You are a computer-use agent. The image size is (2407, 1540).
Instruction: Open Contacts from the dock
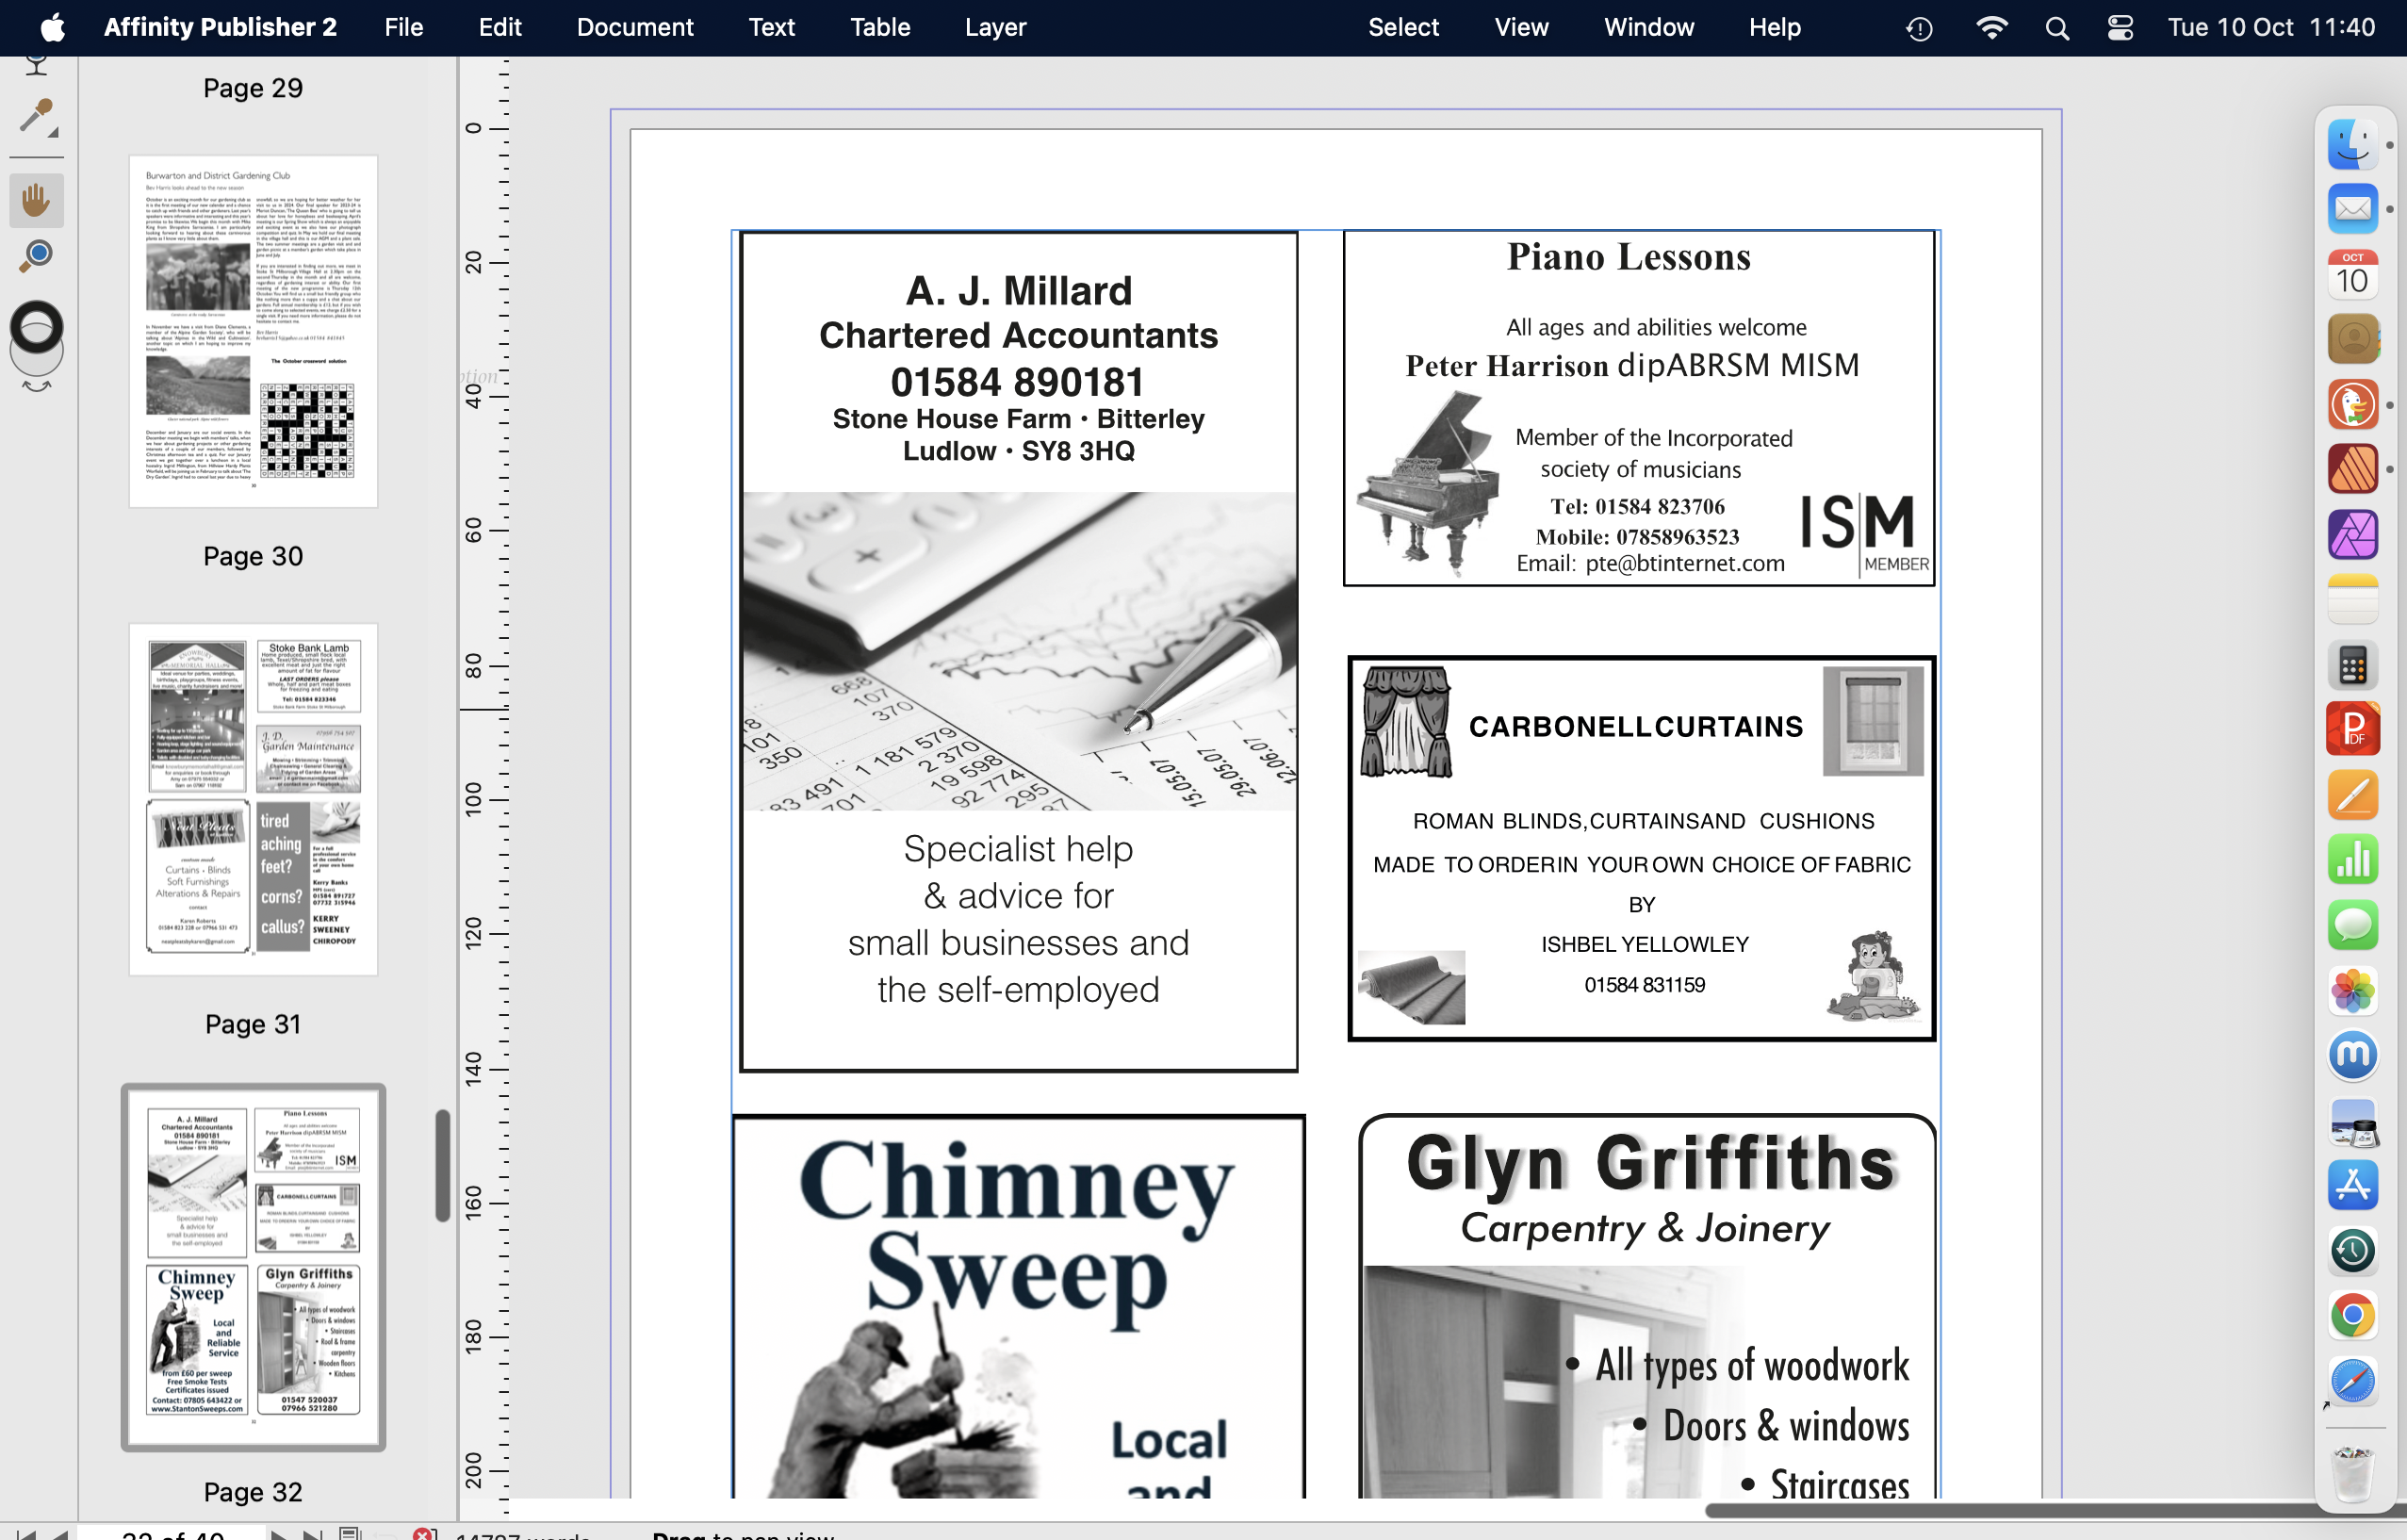click(2352, 339)
